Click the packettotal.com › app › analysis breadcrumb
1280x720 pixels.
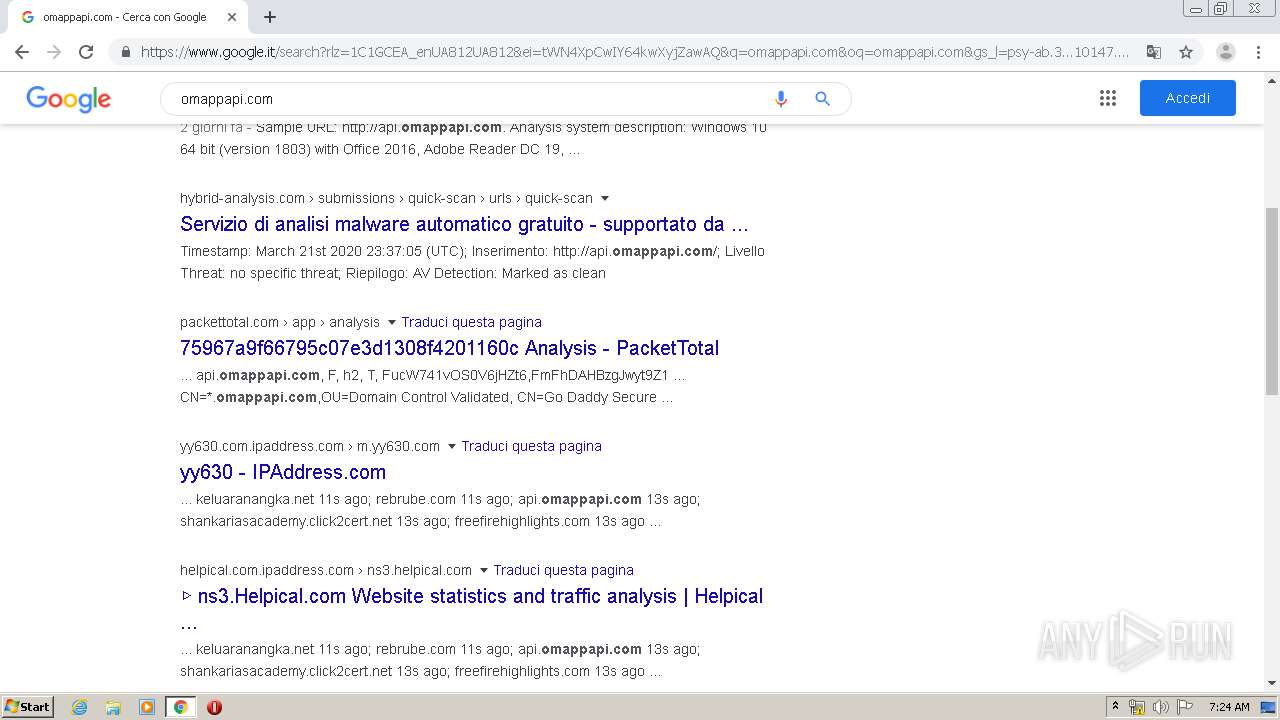(x=280, y=322)
